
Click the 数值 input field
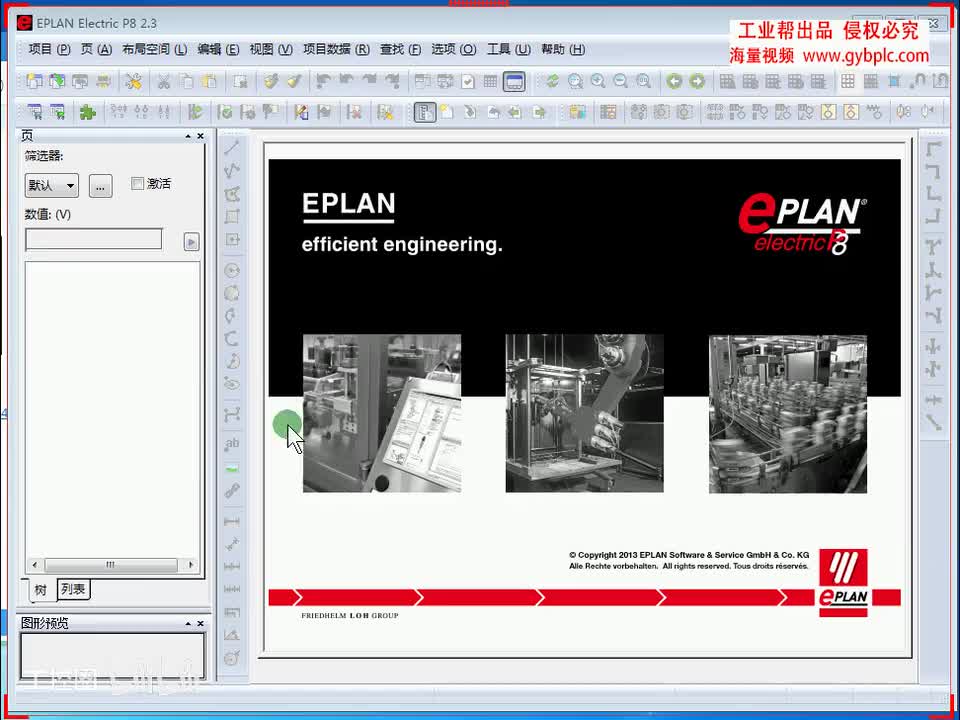[94, 239]
